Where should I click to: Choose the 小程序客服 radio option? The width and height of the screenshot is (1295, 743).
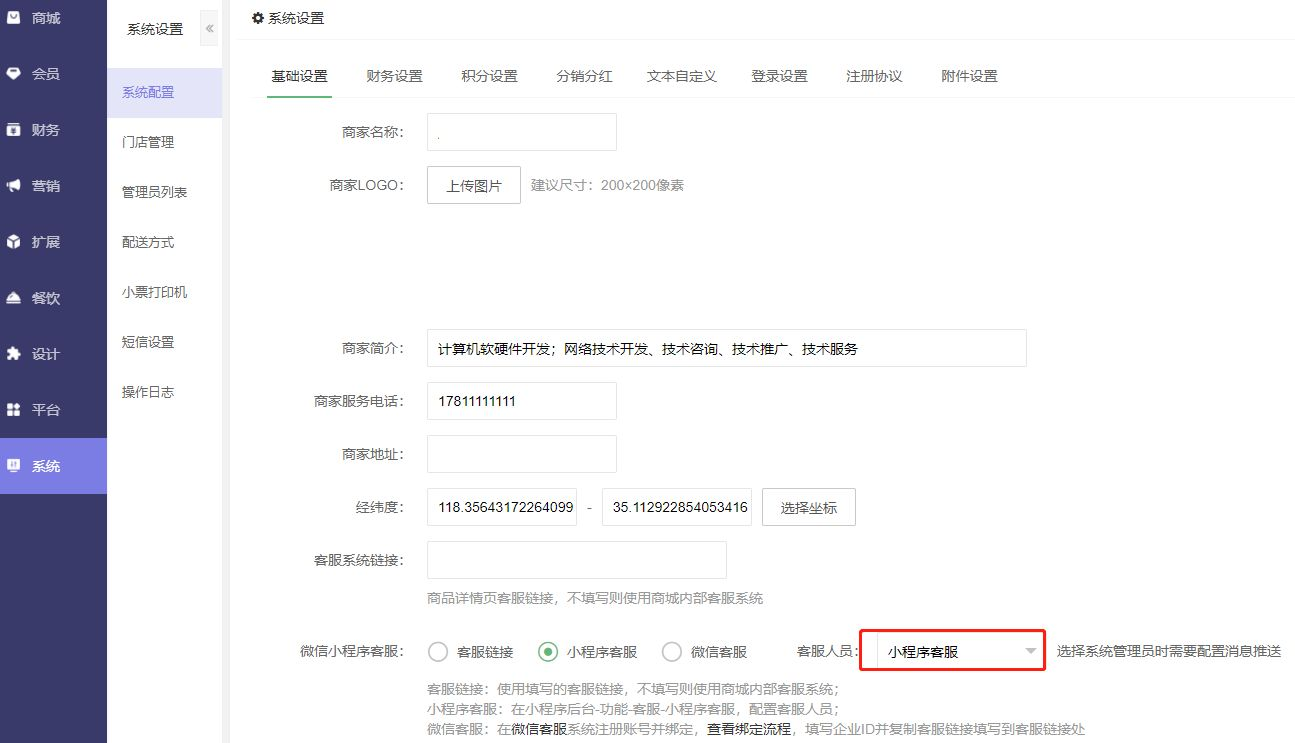coord(548,652)
